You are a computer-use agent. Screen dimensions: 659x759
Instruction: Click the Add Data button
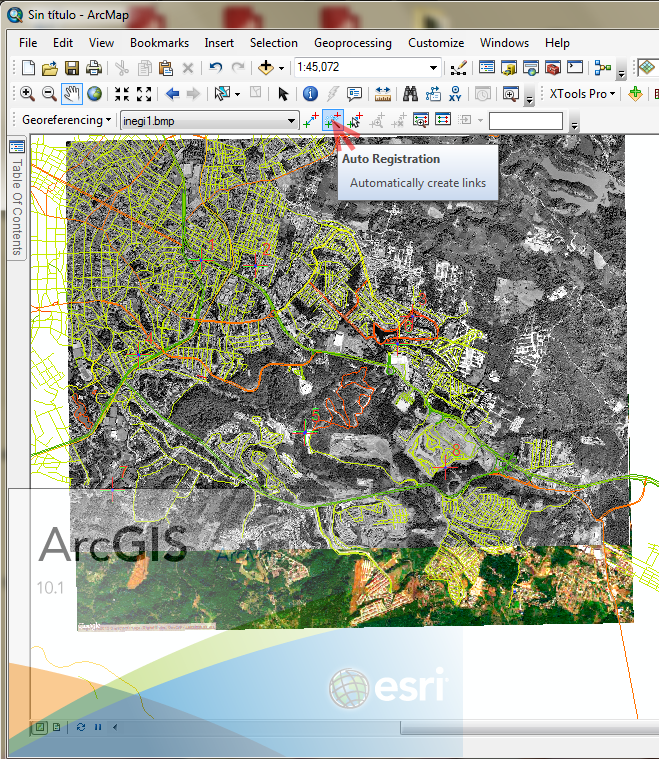pos(266,68)
